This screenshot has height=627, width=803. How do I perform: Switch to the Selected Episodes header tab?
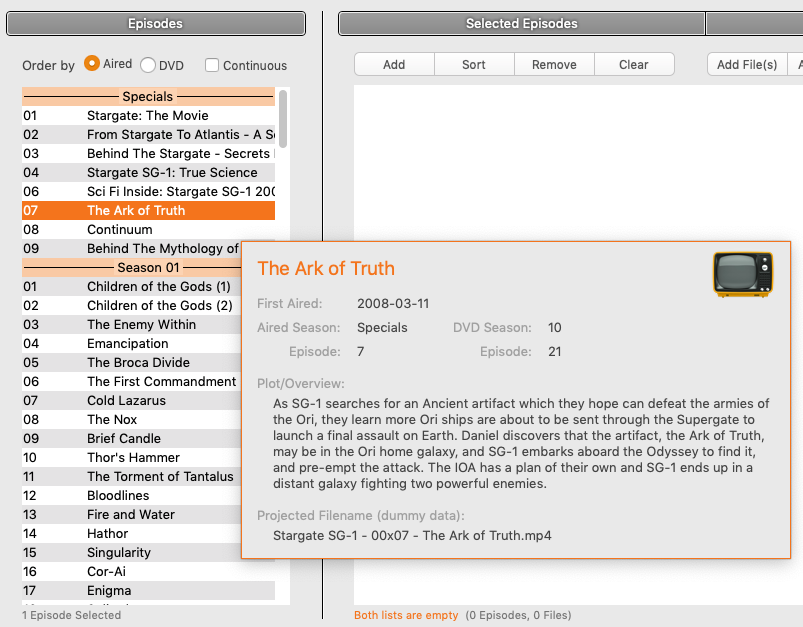521,24
